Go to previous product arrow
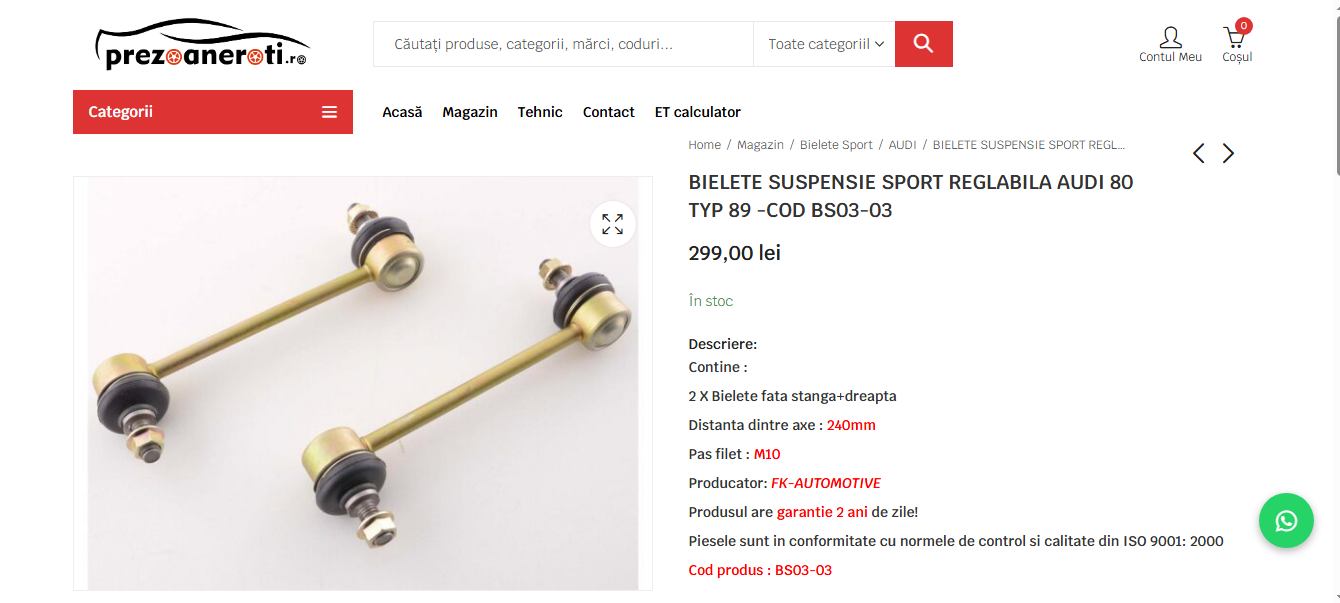 (x=1198, y=153)
